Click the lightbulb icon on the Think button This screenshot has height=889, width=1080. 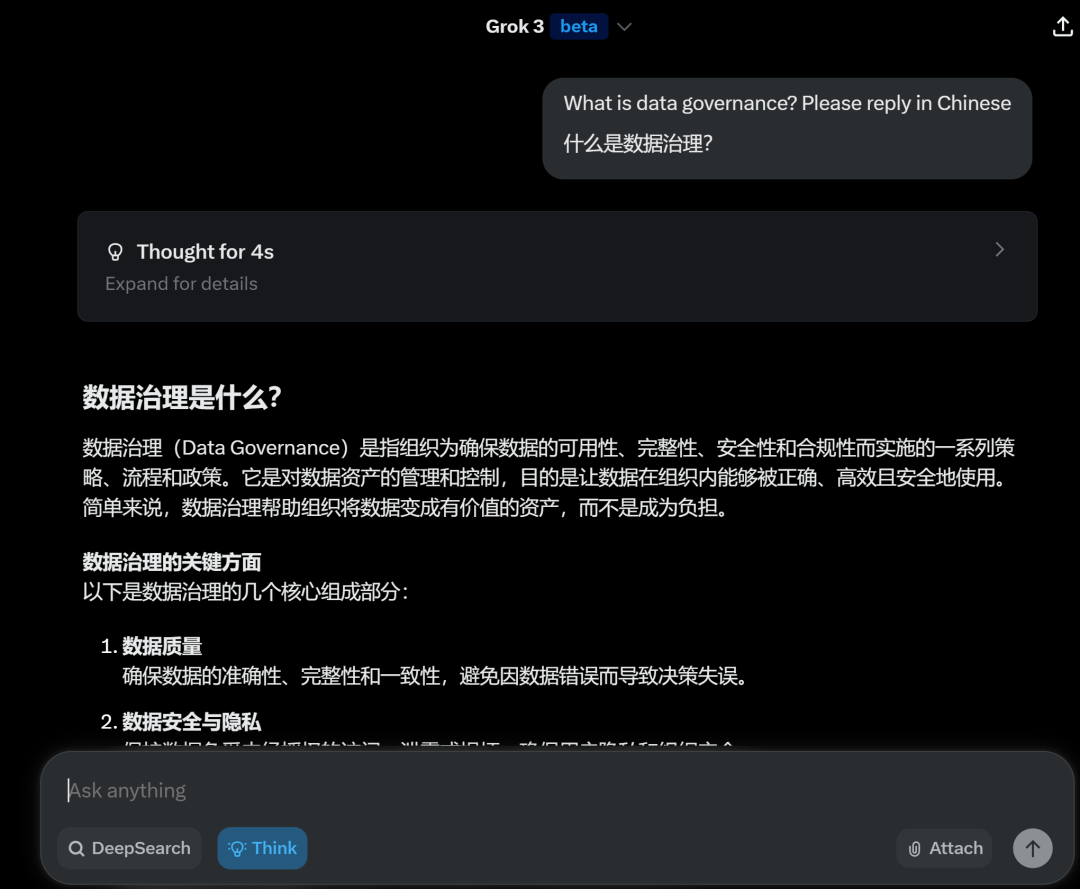pyautogui.click(x=236, y=848)
